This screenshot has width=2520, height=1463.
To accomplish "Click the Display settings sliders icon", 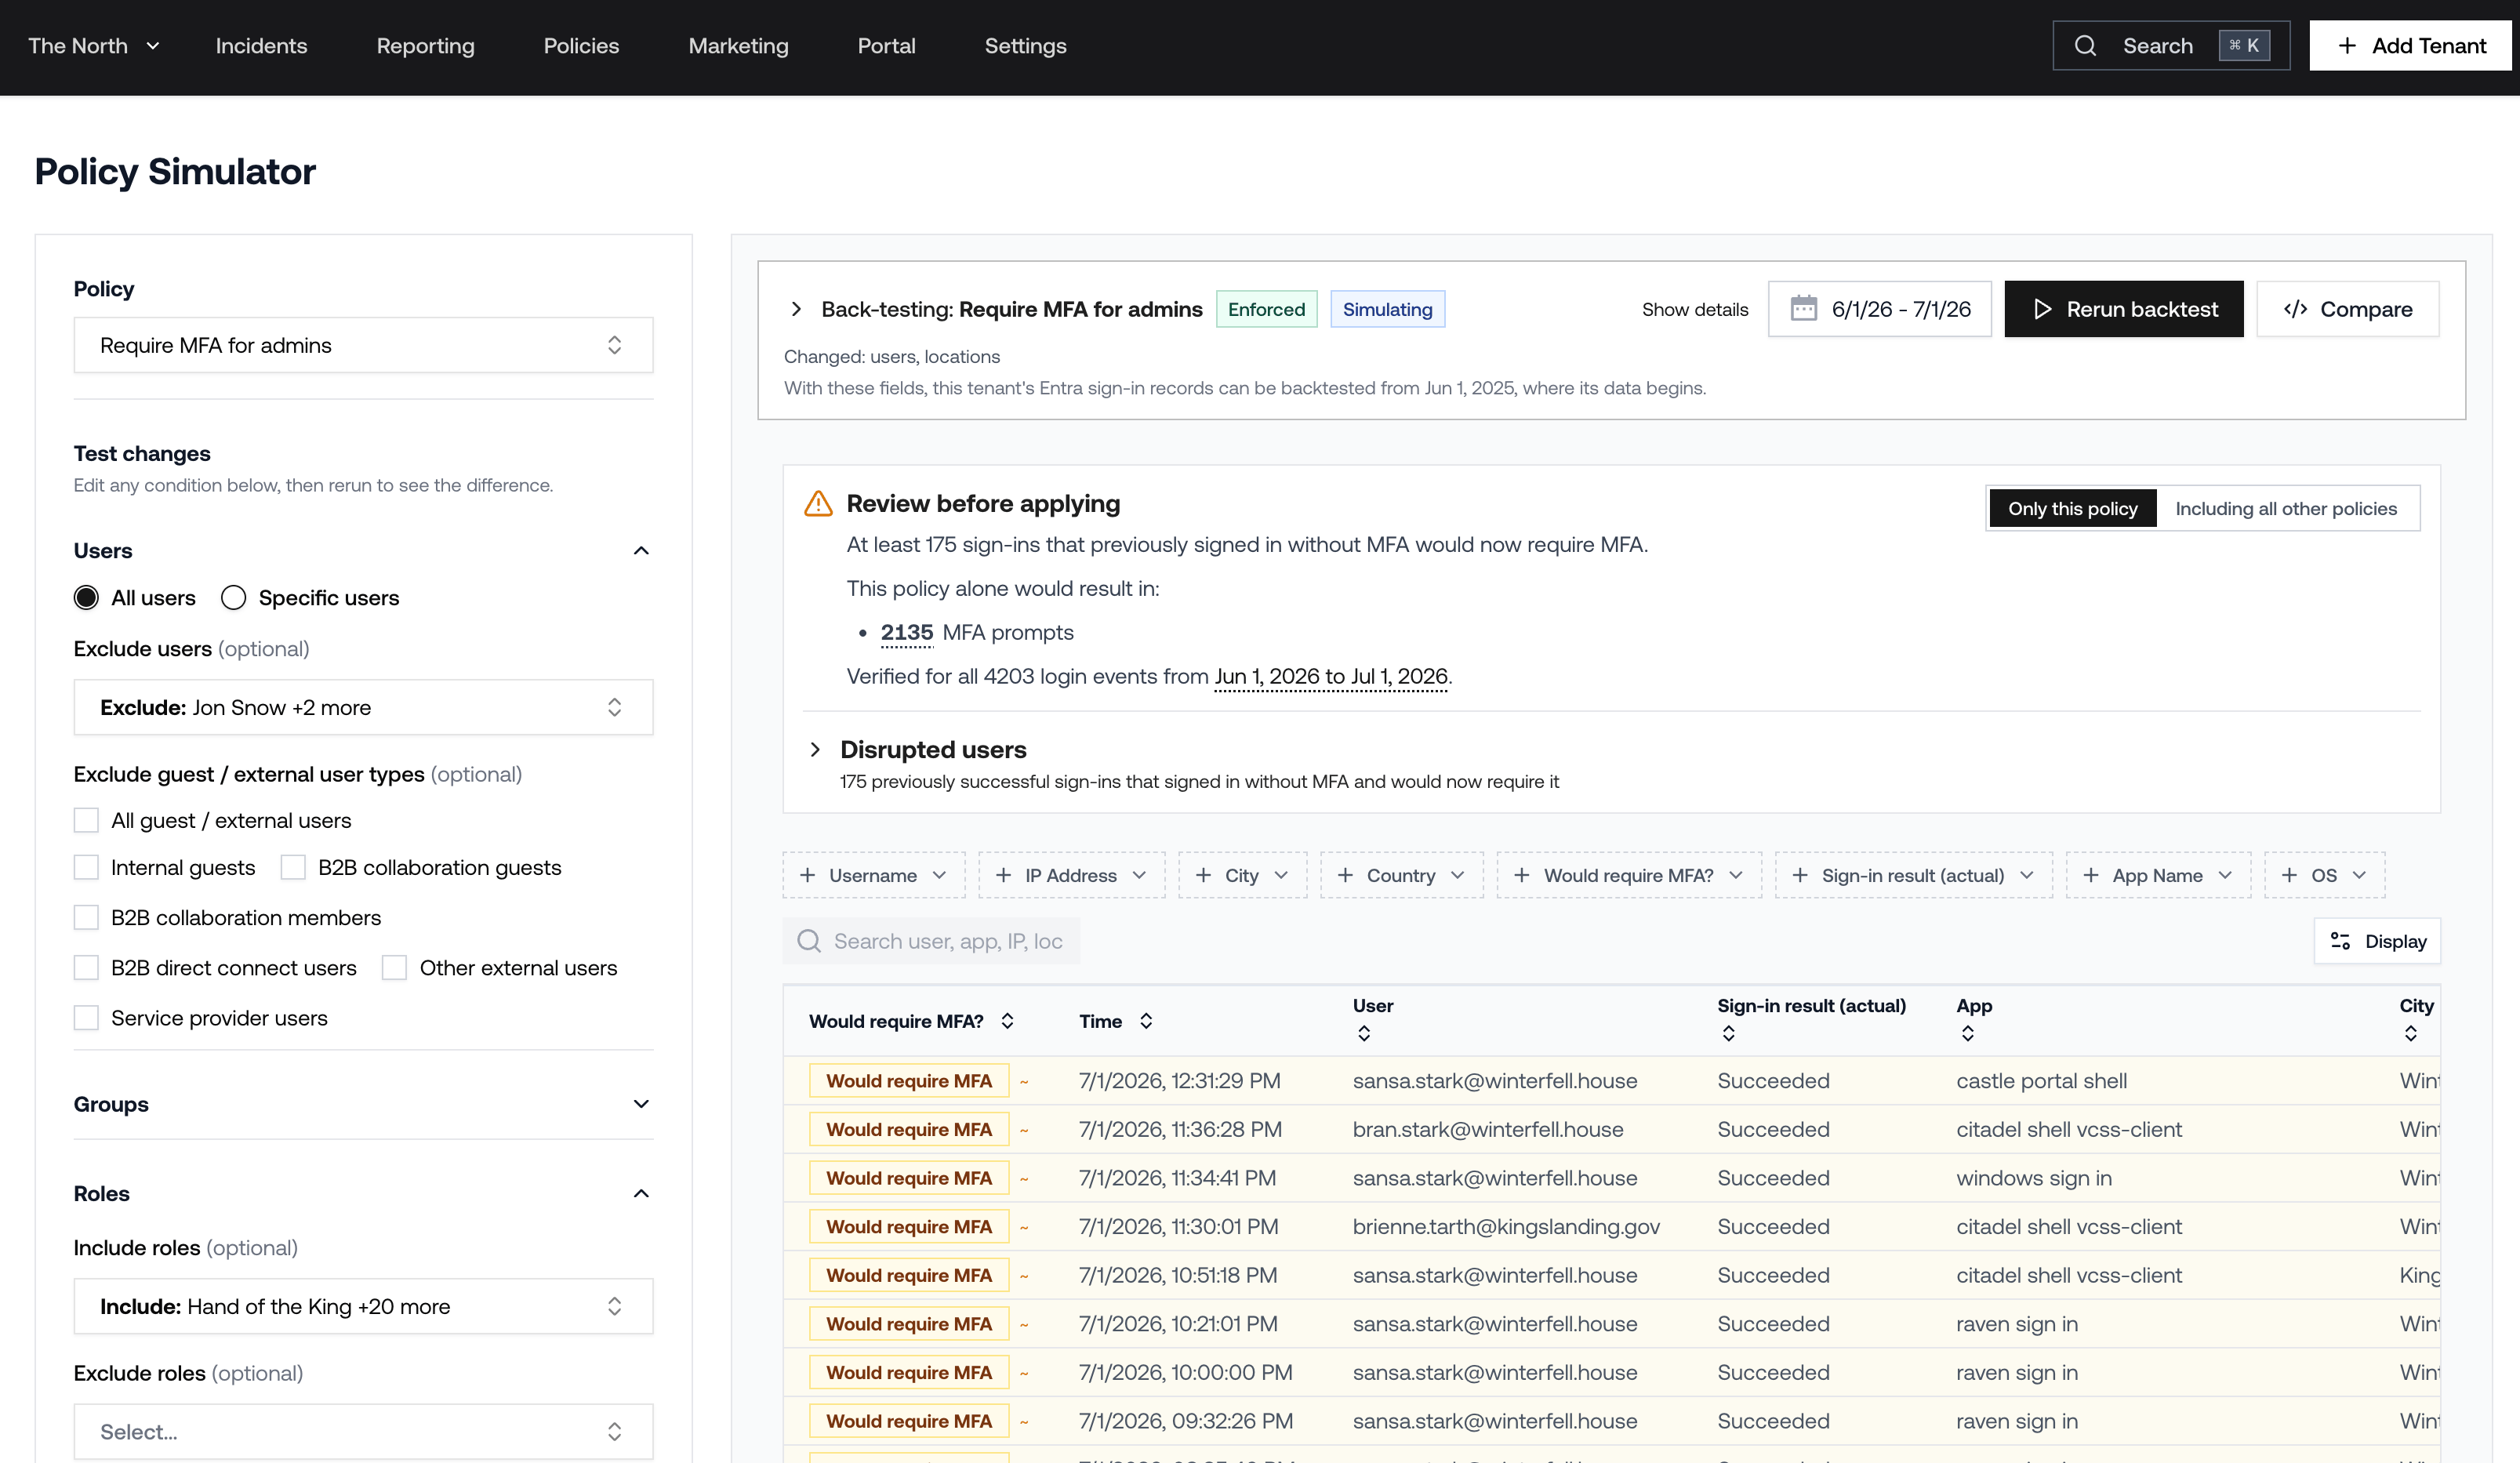I will pyautogui.click(x=2340, y=941).
